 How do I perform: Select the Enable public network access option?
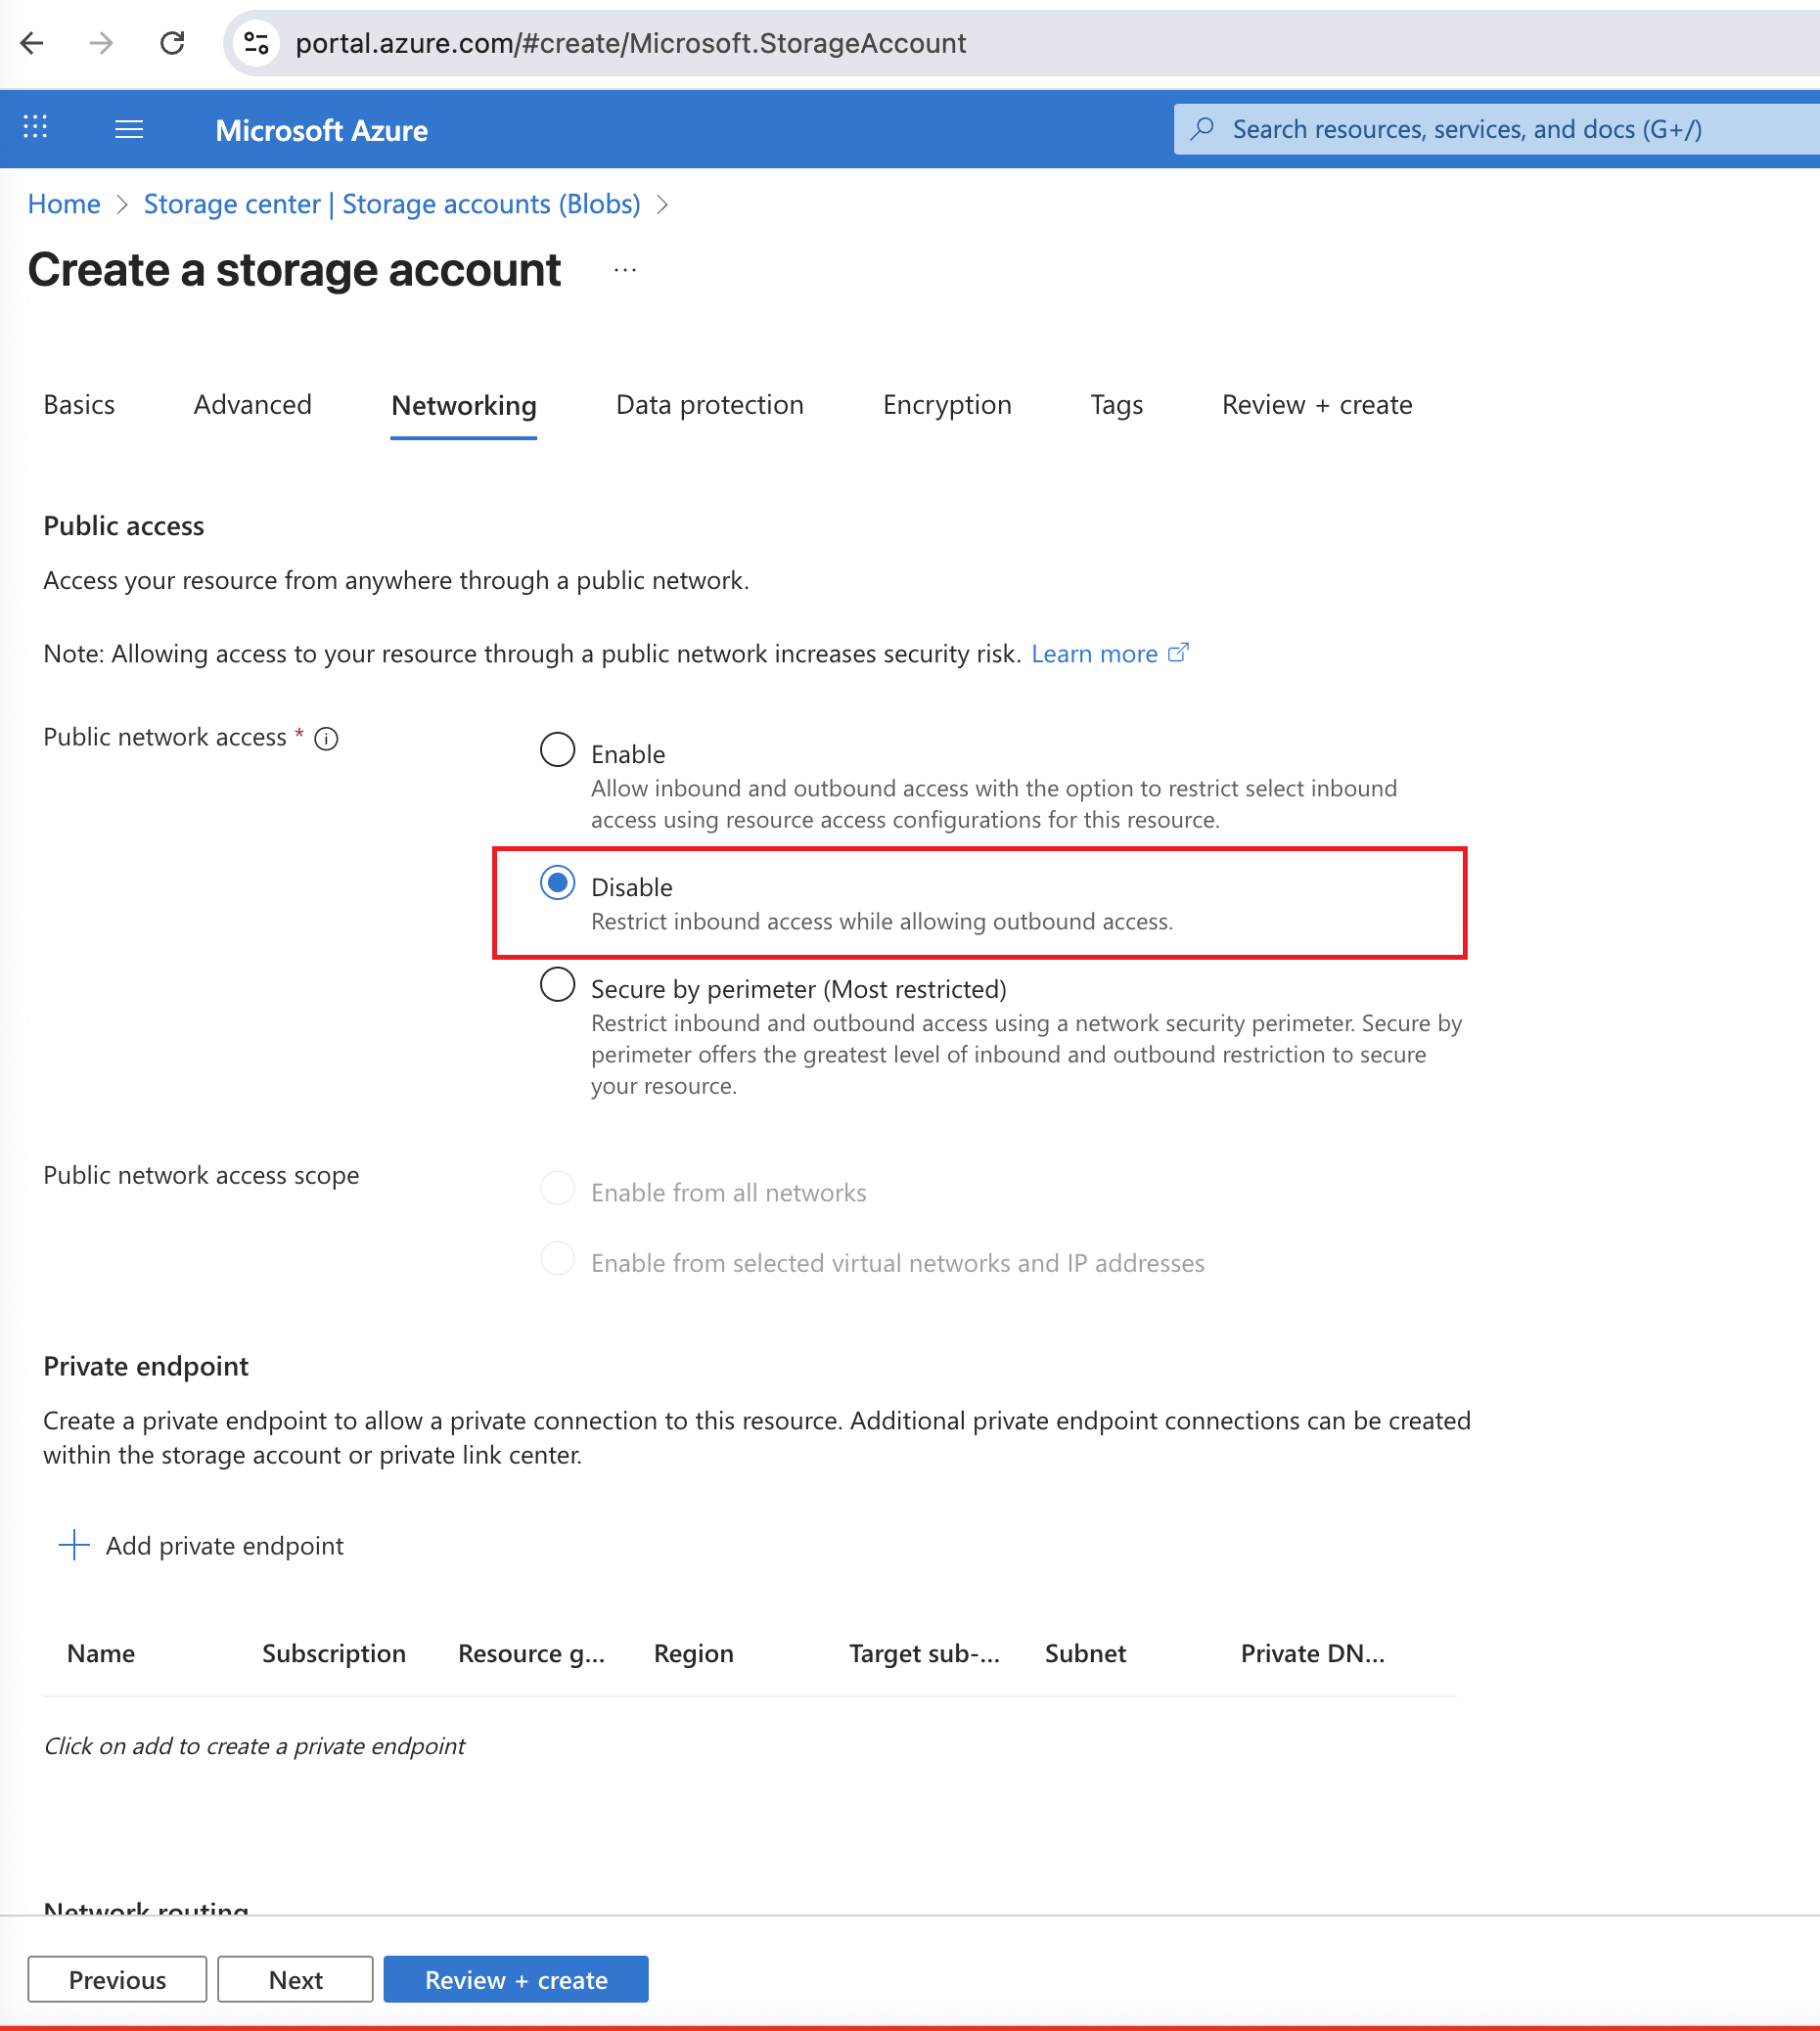tap(557, 749)
